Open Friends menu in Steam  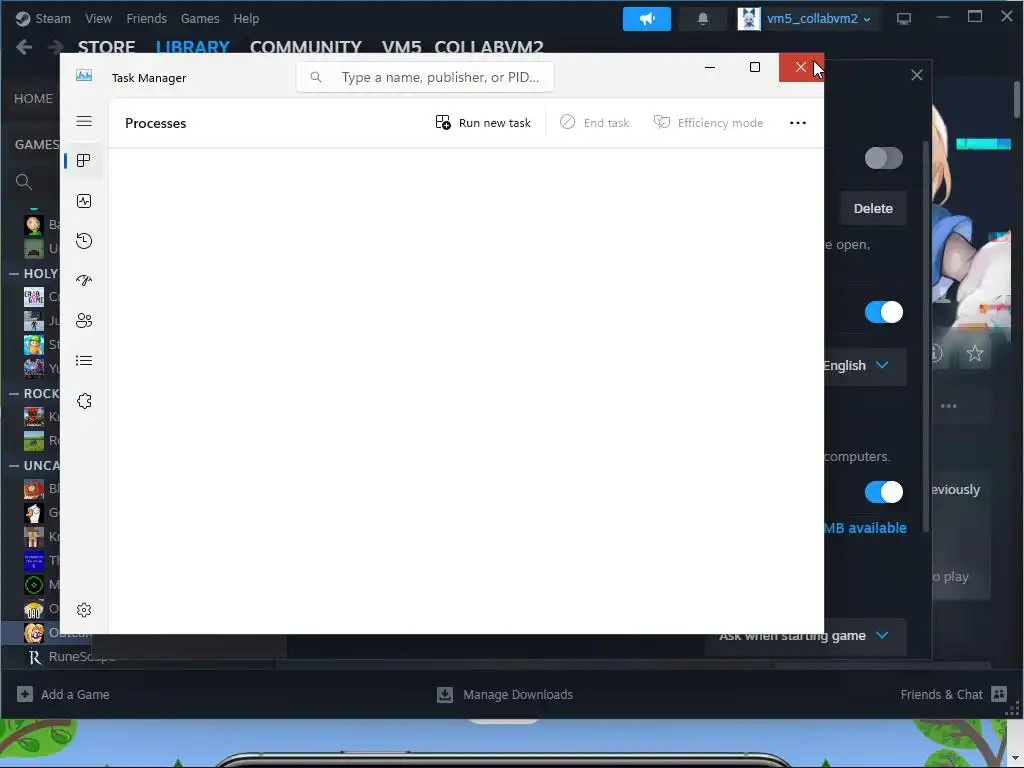pos(146,18)
